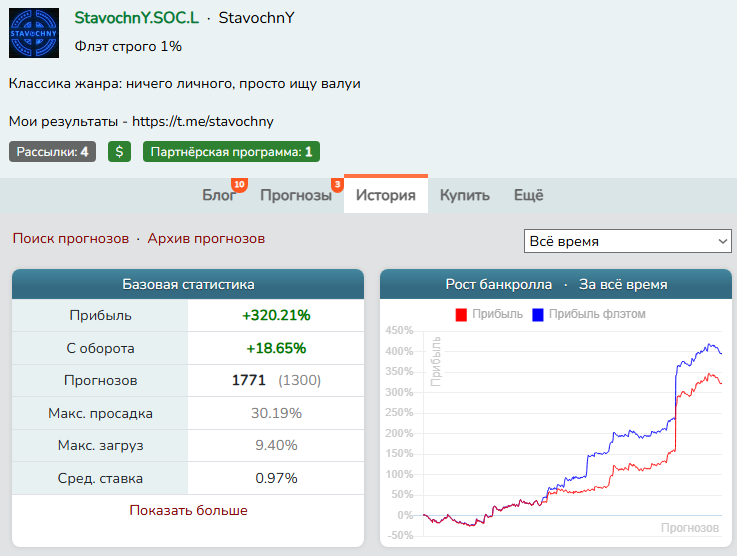737x556 pixels.
Task: Open the StavochnY avatar logo image
Action: [x=34, y=33]
